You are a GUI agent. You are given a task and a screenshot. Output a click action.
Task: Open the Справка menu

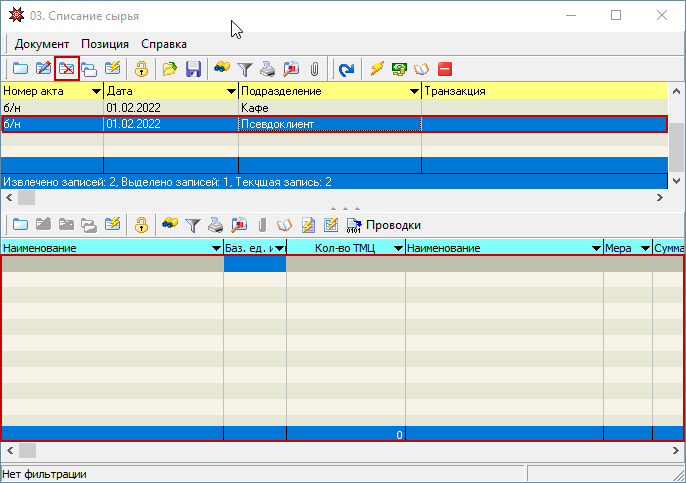[x=164, y=44]
